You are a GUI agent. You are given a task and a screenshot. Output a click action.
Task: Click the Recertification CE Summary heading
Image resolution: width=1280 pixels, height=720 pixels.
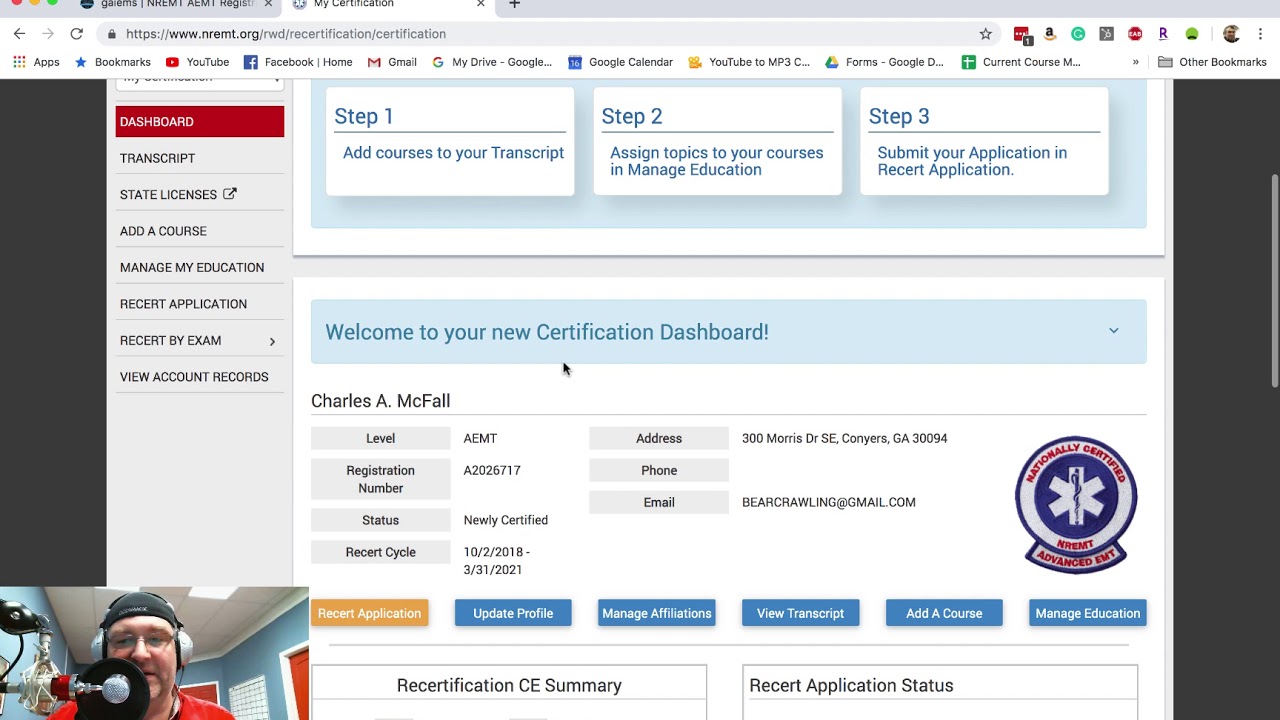509,686
